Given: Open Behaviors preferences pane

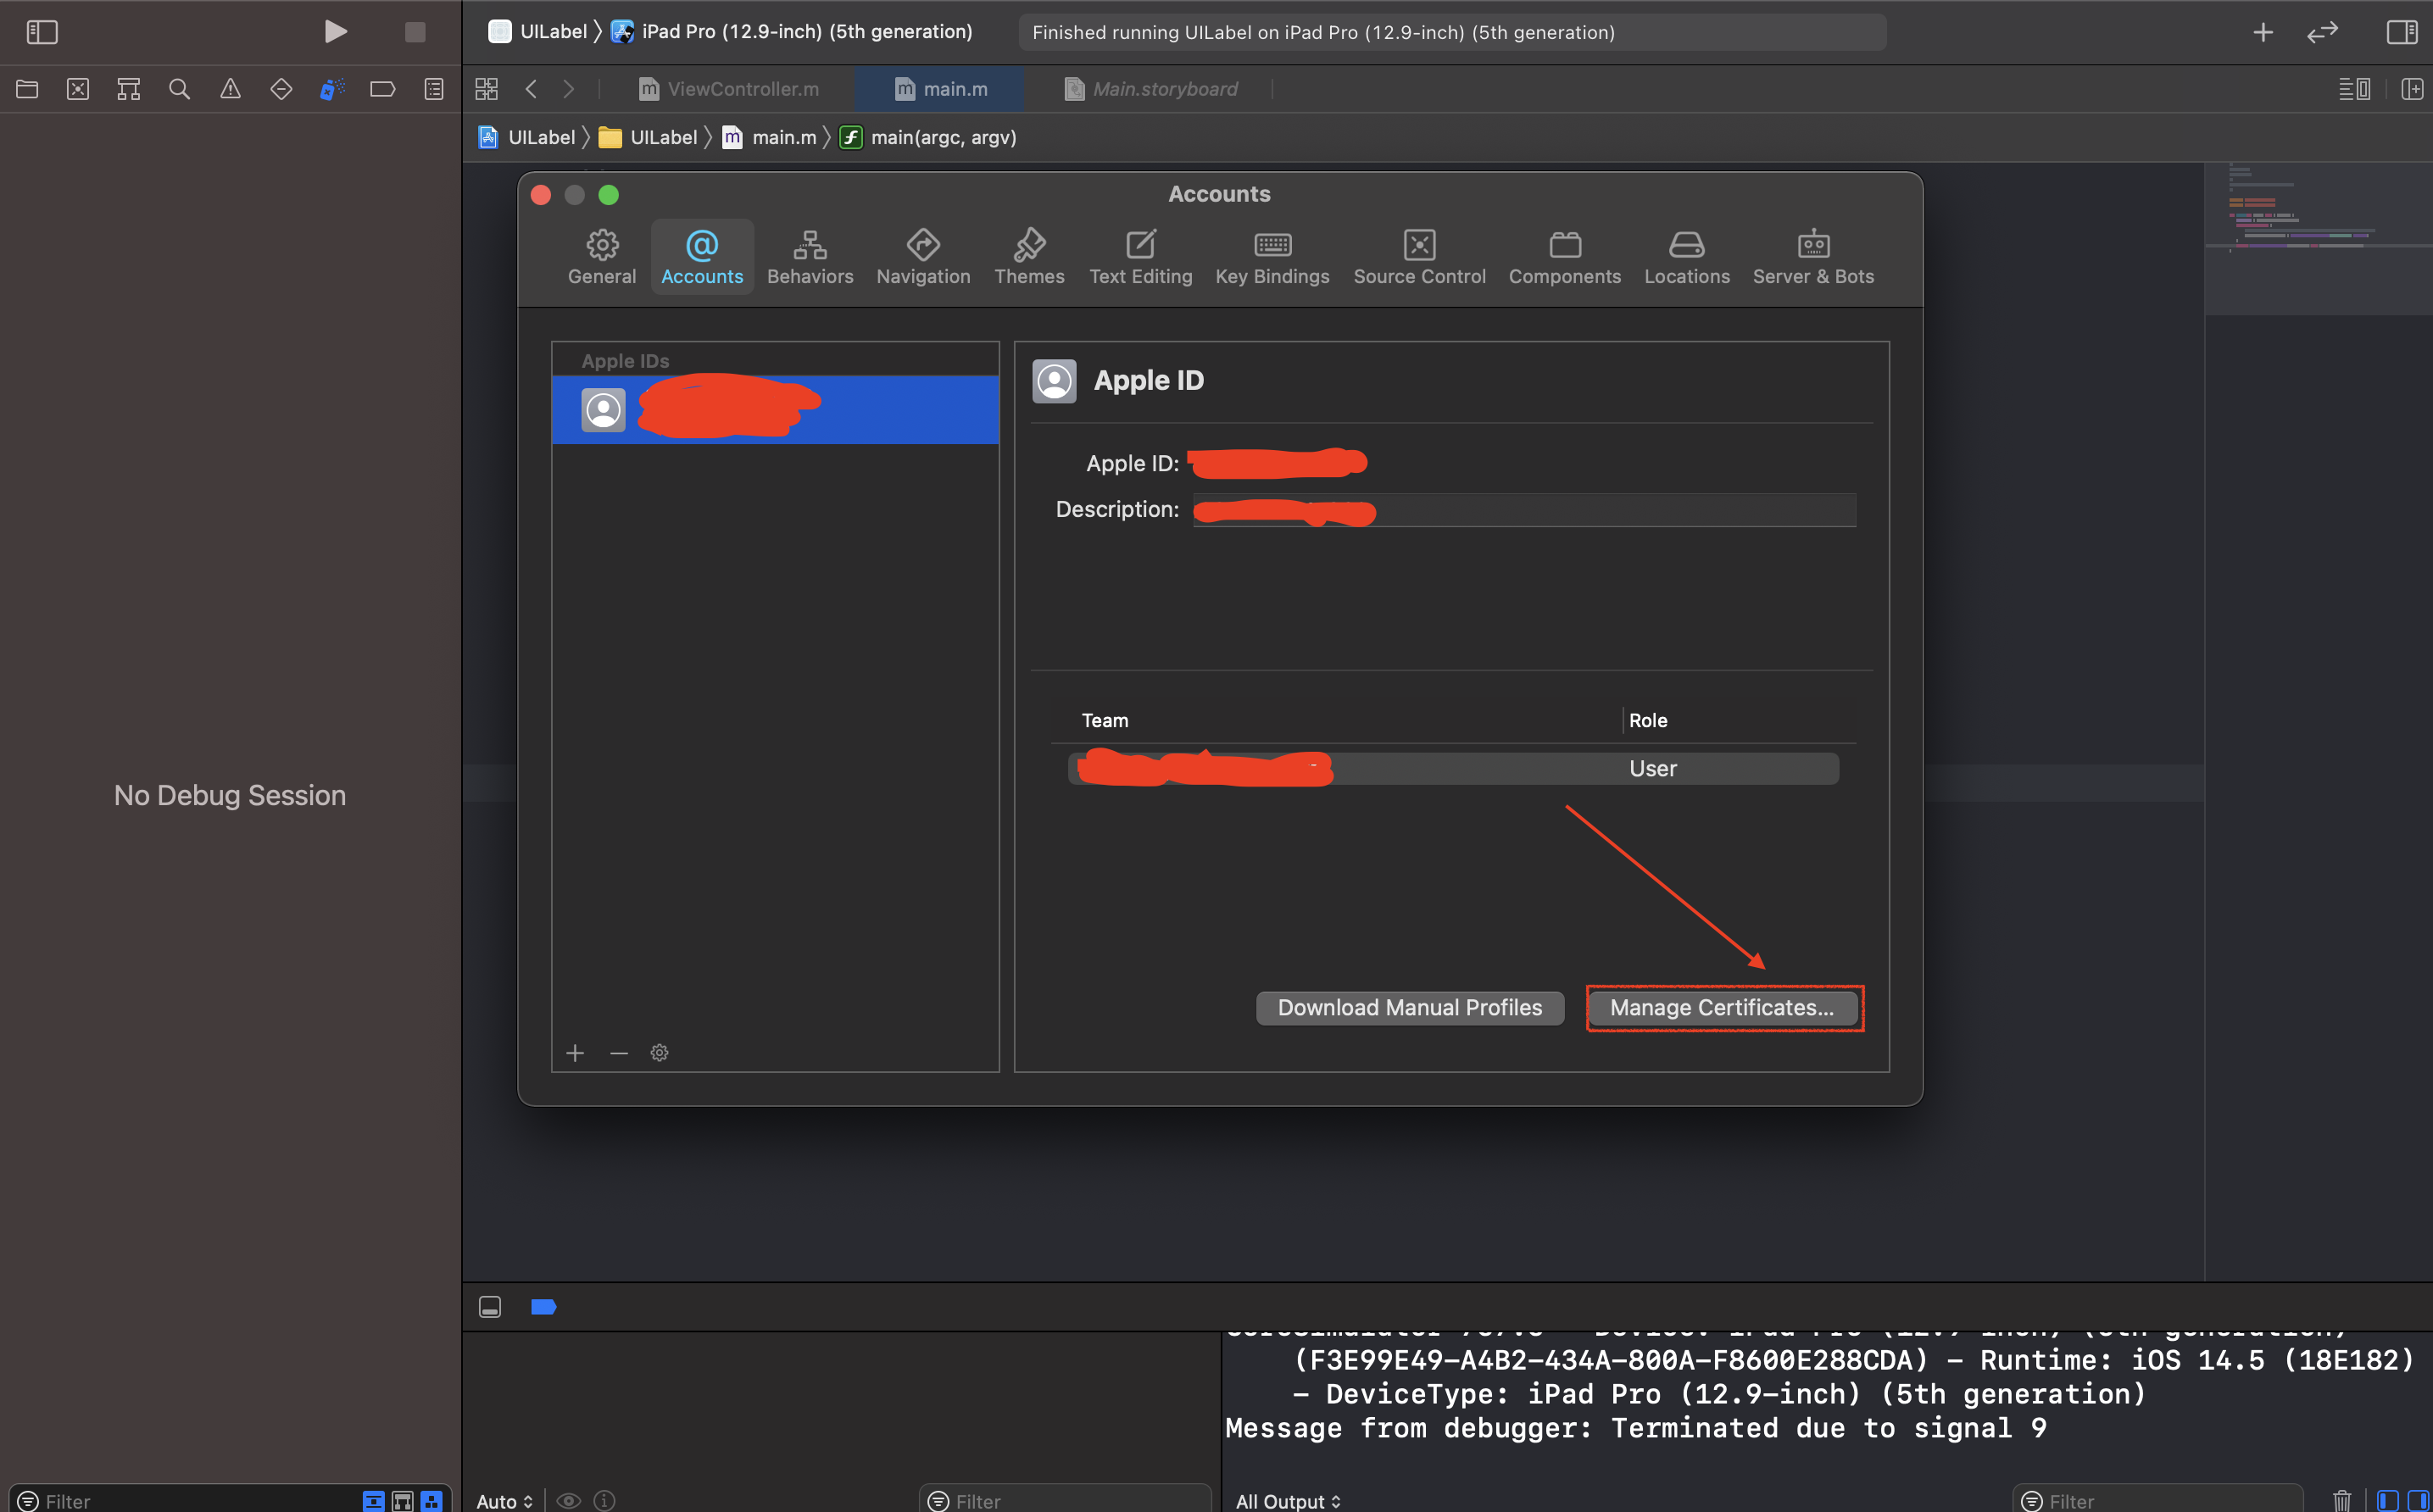Looking at the screenshot, I should point(809,257).
